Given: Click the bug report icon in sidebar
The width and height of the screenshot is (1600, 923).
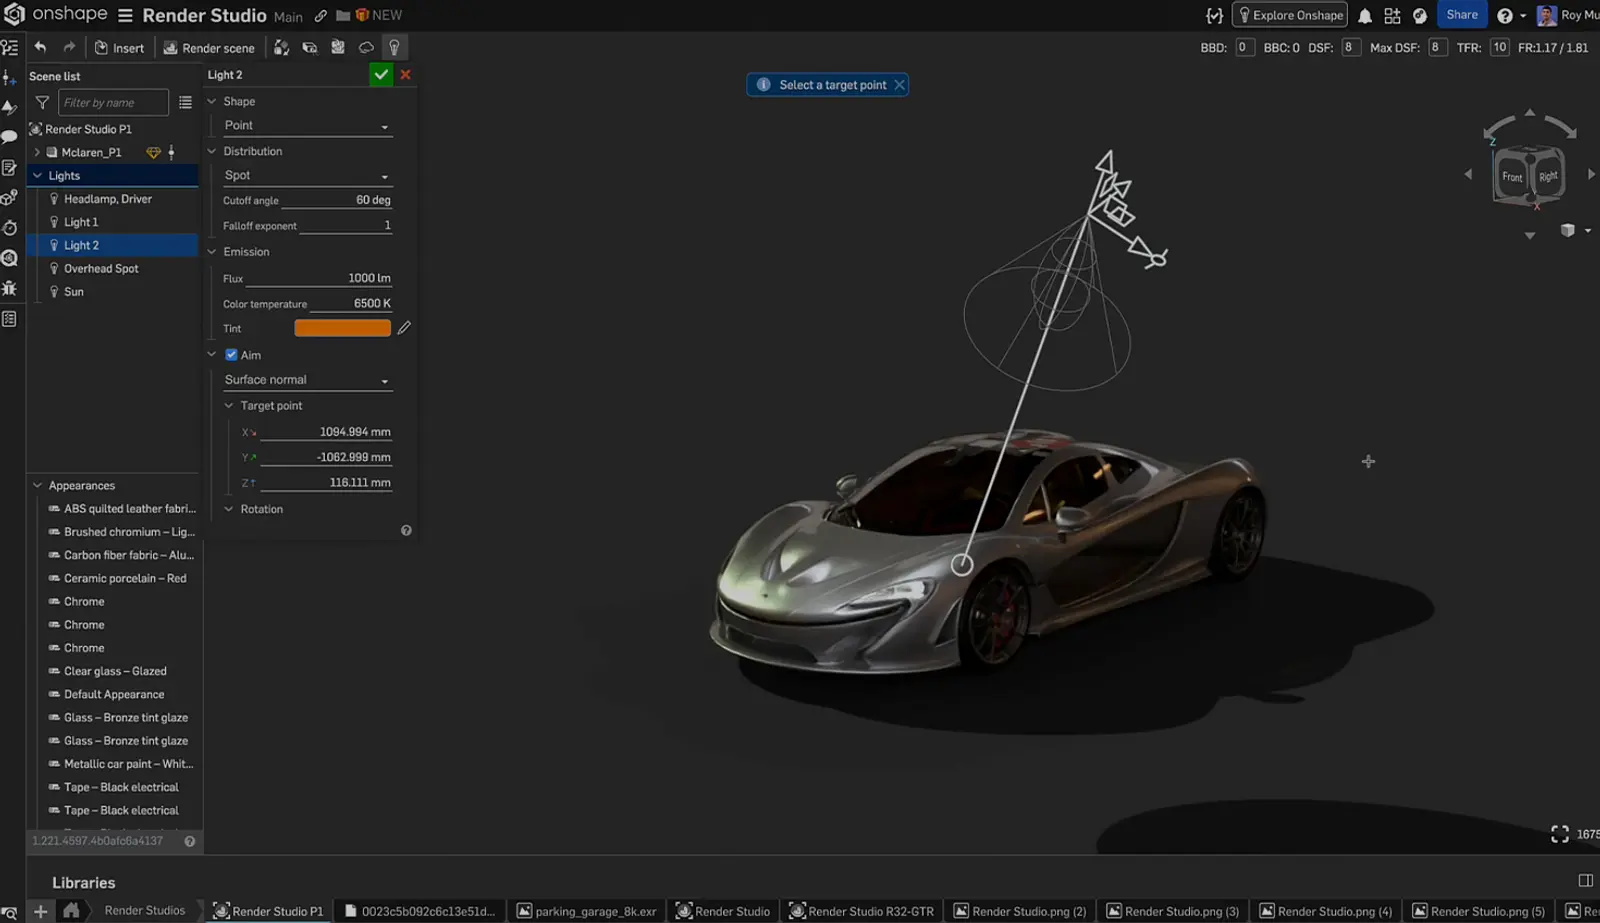Looking at the screenshot, I should click(x=9, y=288).
